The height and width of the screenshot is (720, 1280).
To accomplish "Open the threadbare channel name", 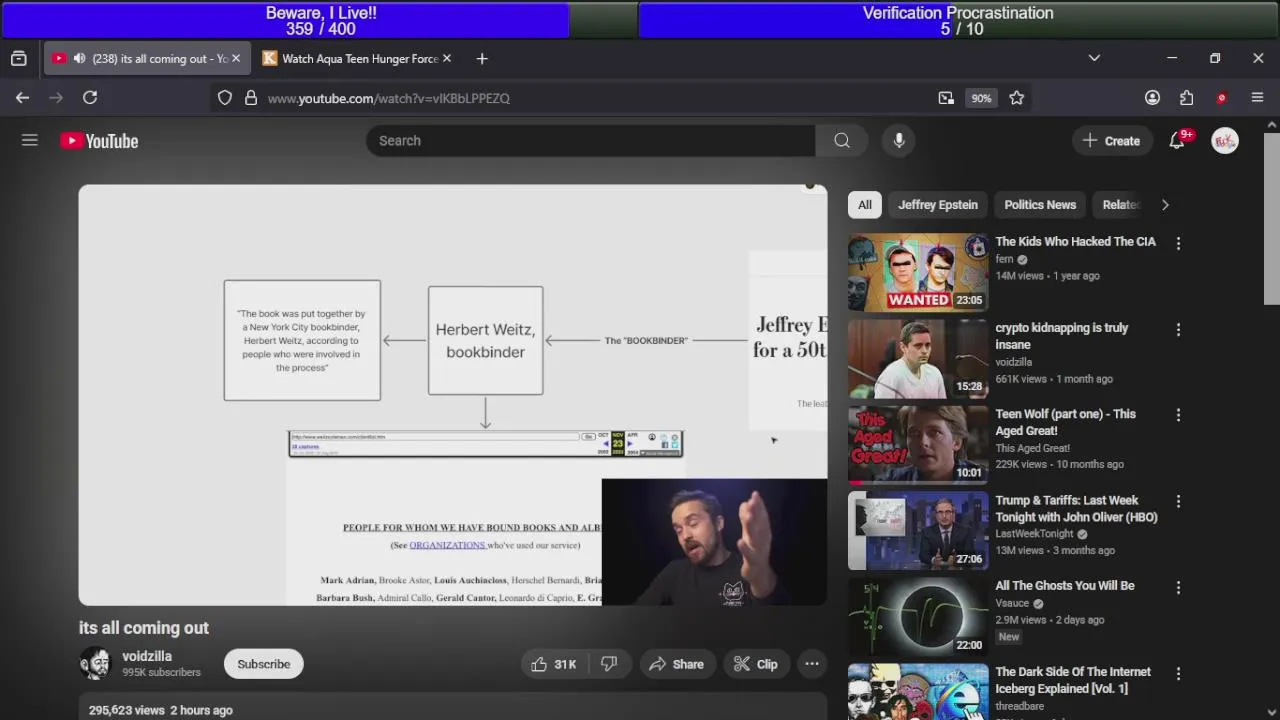I will click(1021, 706).
